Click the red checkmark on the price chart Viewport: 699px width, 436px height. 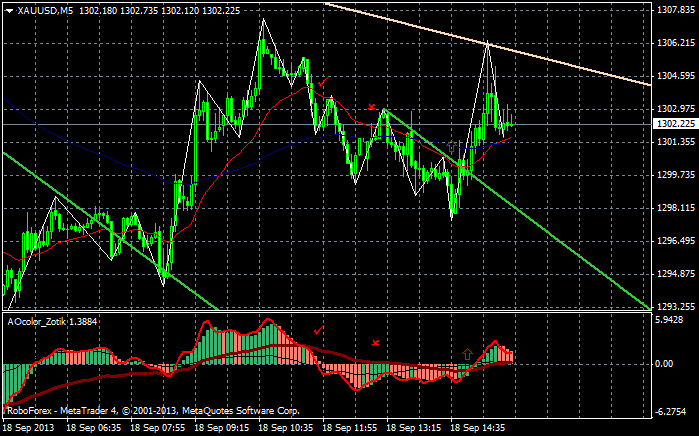pos(323,82)
